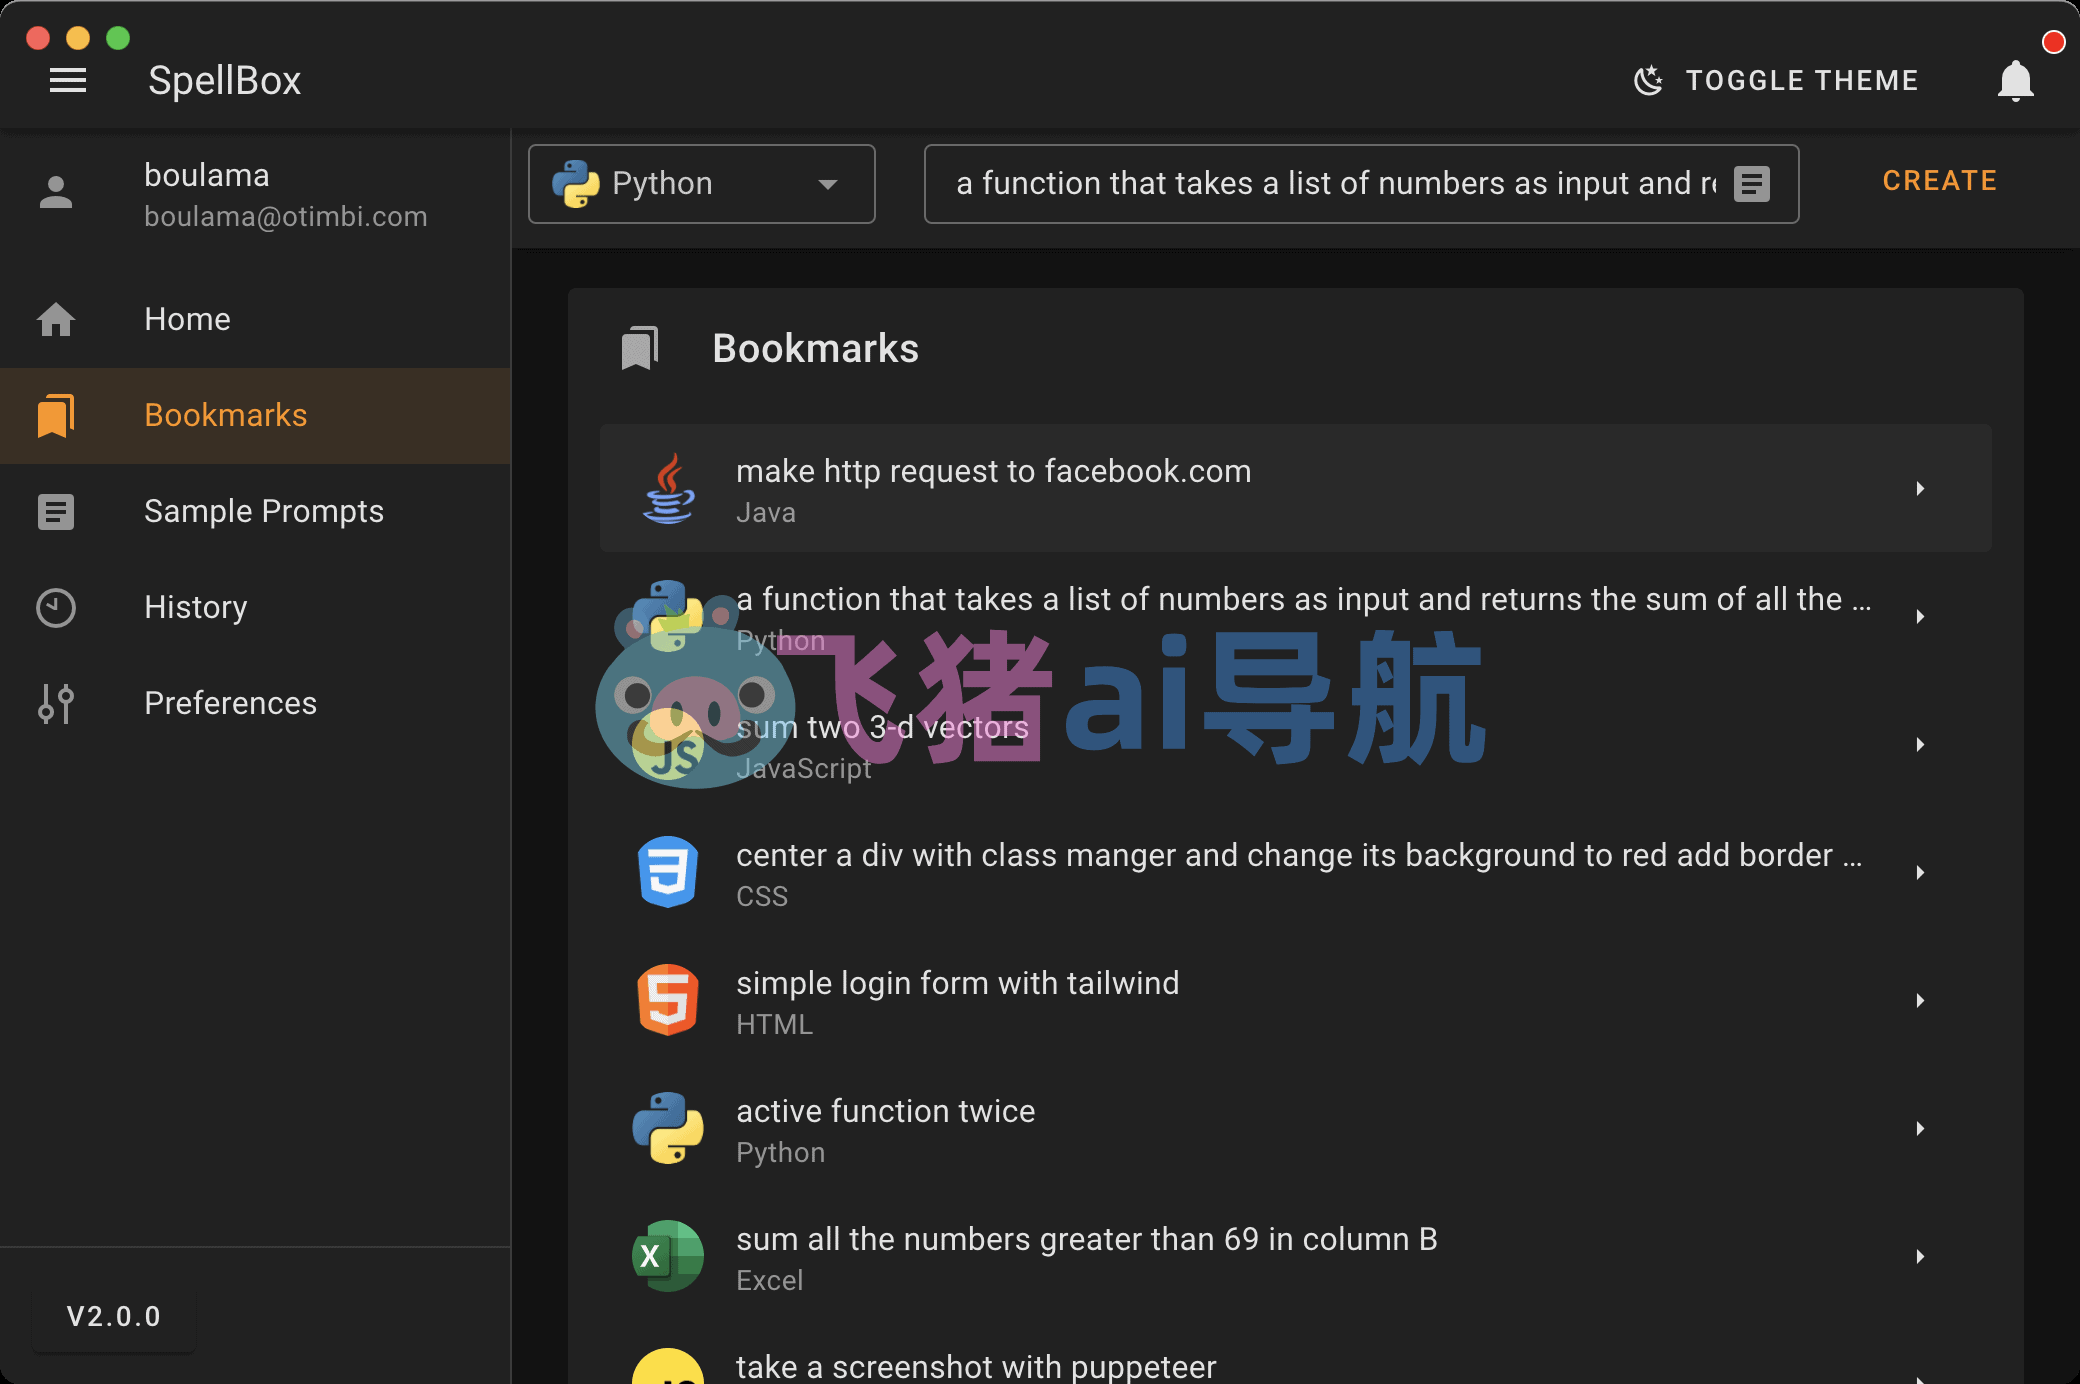This screenshot has width=2080, height=1384.
Task: Click the user avatar icon
Action: (x=56, y=192)
